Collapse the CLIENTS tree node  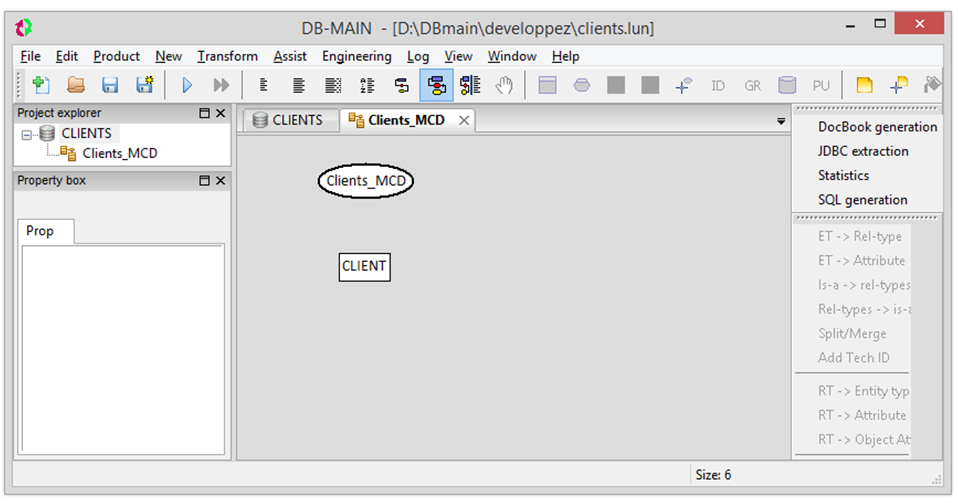click(x=26, y=134)
